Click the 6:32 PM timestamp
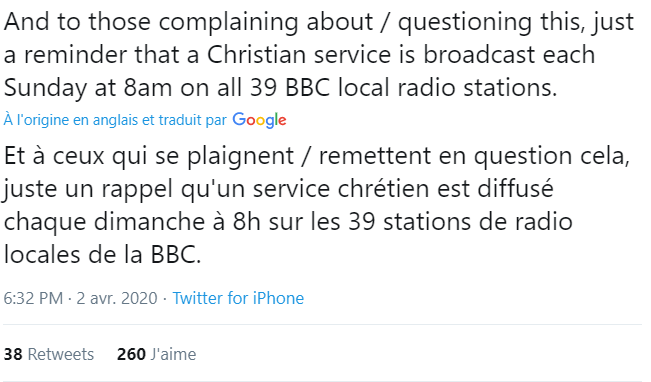Viewport: 651px width, 382px height. click(x=33, y=298)
